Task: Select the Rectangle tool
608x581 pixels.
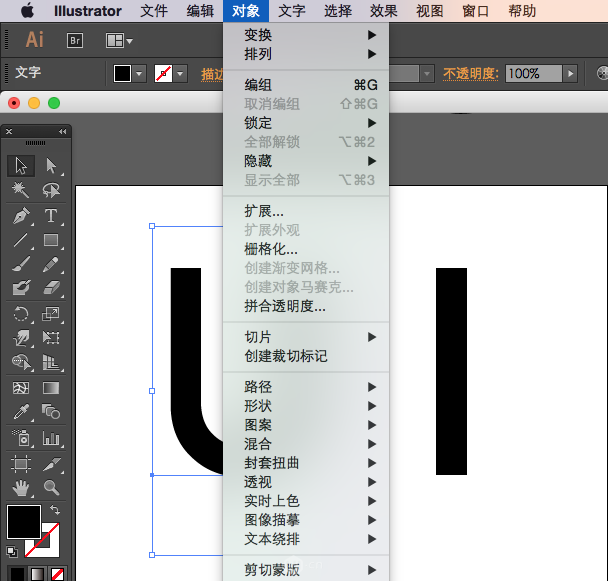Action: coord(51,240)
